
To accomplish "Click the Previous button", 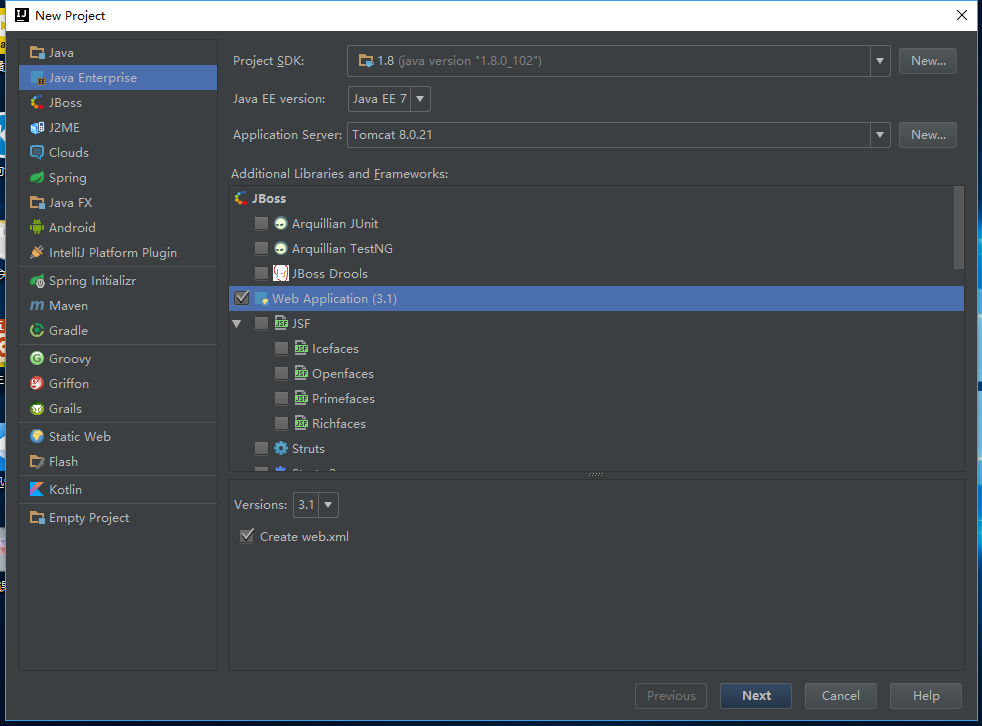I will click(671, 696).
